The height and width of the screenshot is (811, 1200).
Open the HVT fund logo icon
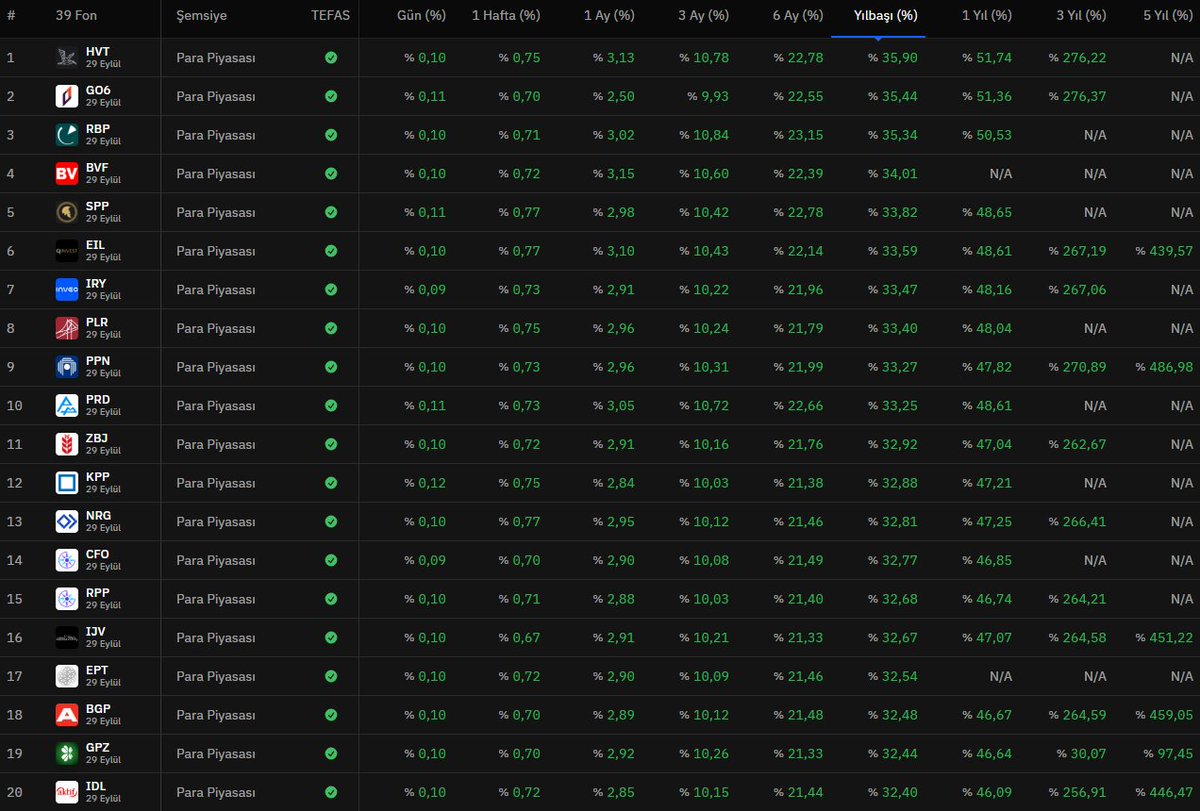click(x=67, y=58)
